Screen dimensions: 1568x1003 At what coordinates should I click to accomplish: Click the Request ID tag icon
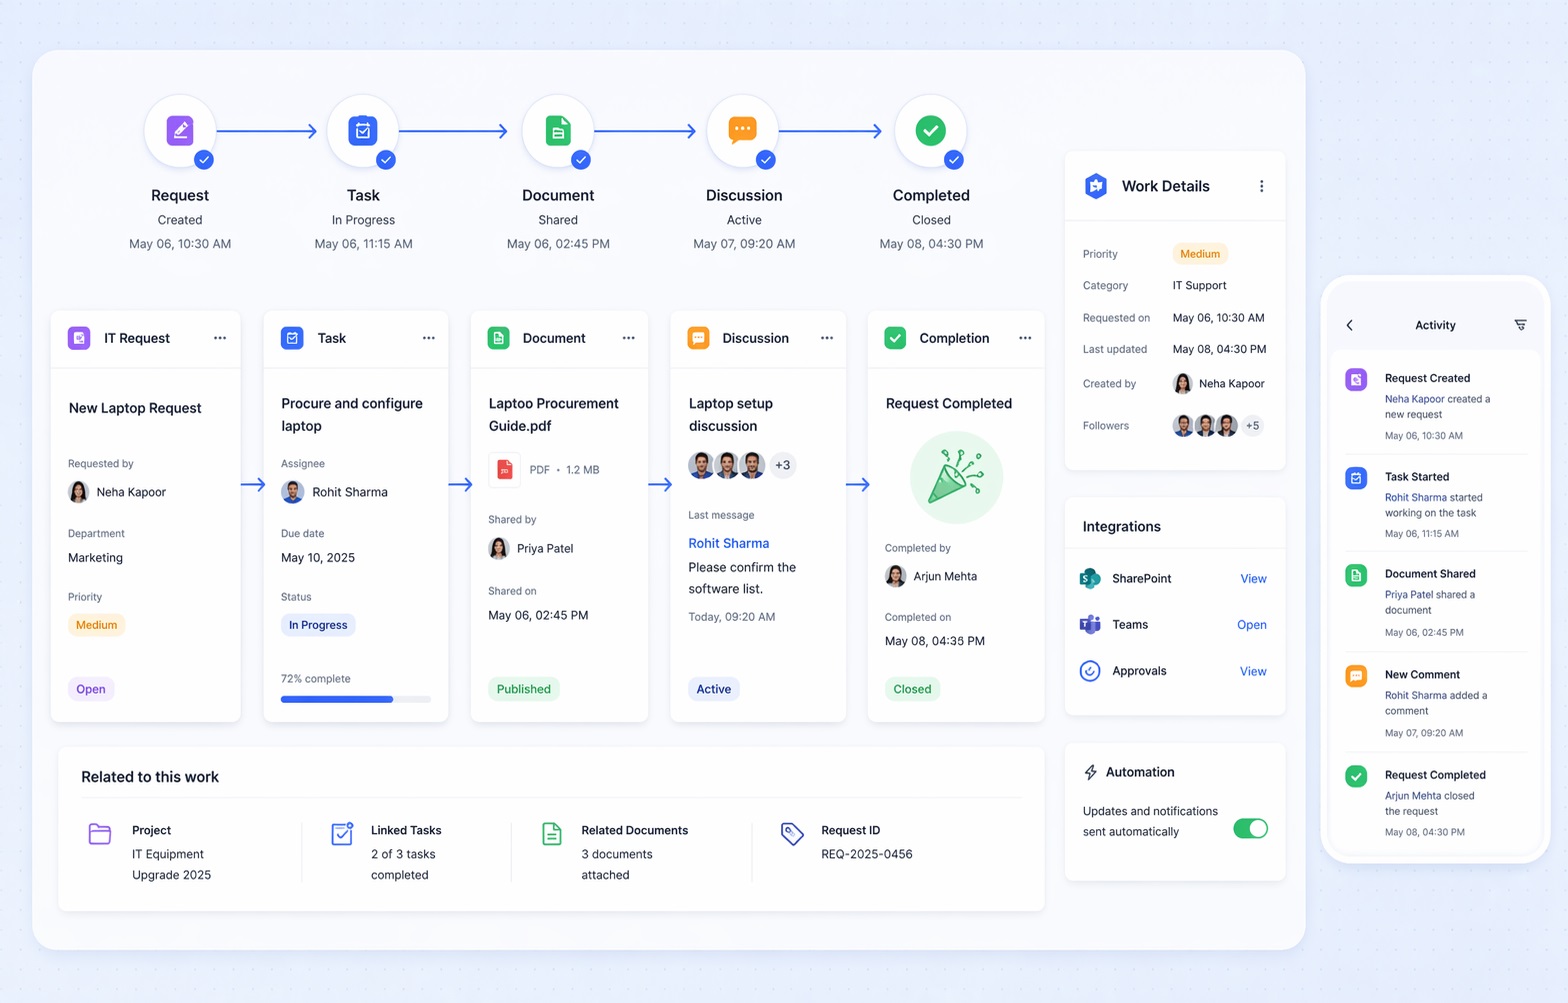(x=792, y=834)
